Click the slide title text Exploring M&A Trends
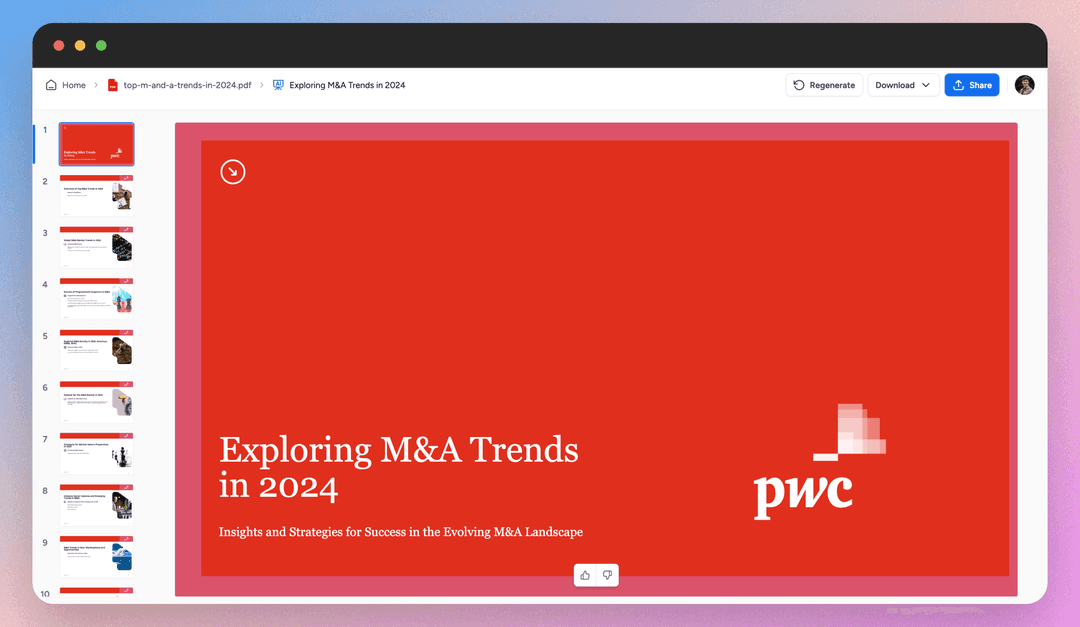 398,450
